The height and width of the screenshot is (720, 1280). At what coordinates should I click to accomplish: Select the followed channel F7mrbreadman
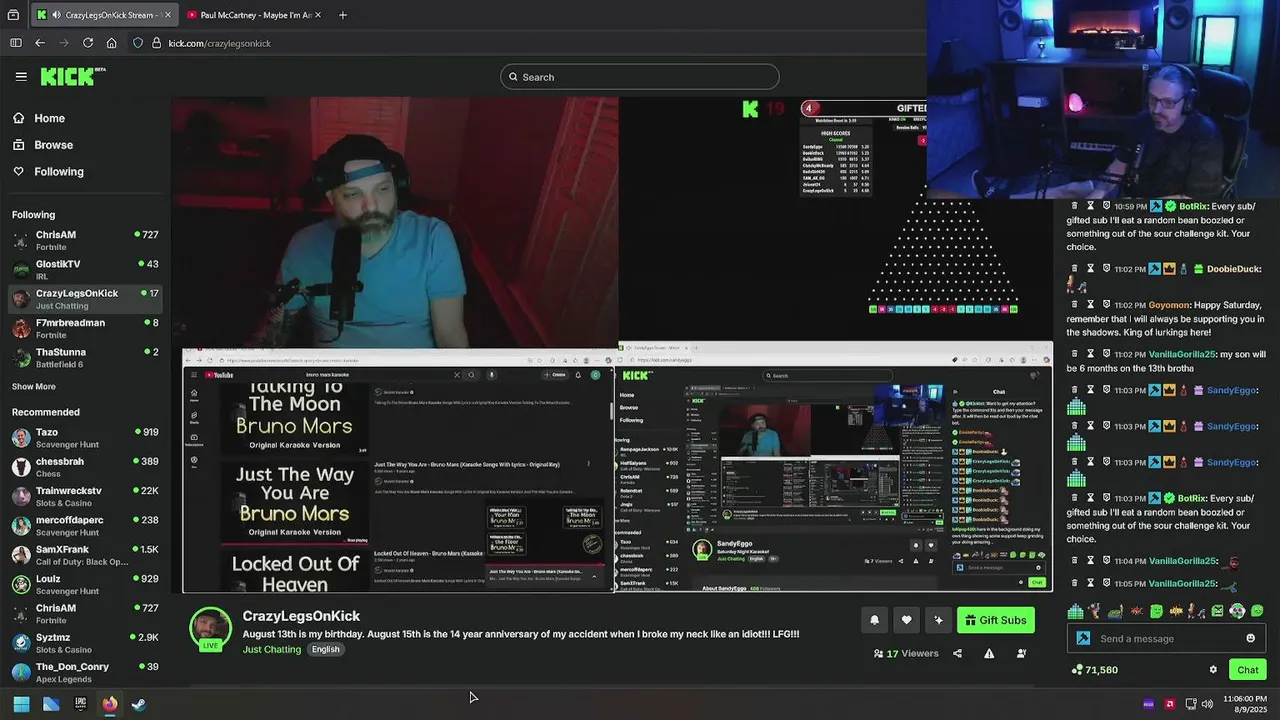click(x=85, y=328)
